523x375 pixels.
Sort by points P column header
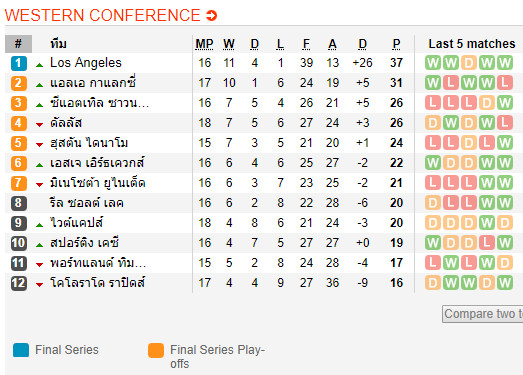click(x=396, y=44)
